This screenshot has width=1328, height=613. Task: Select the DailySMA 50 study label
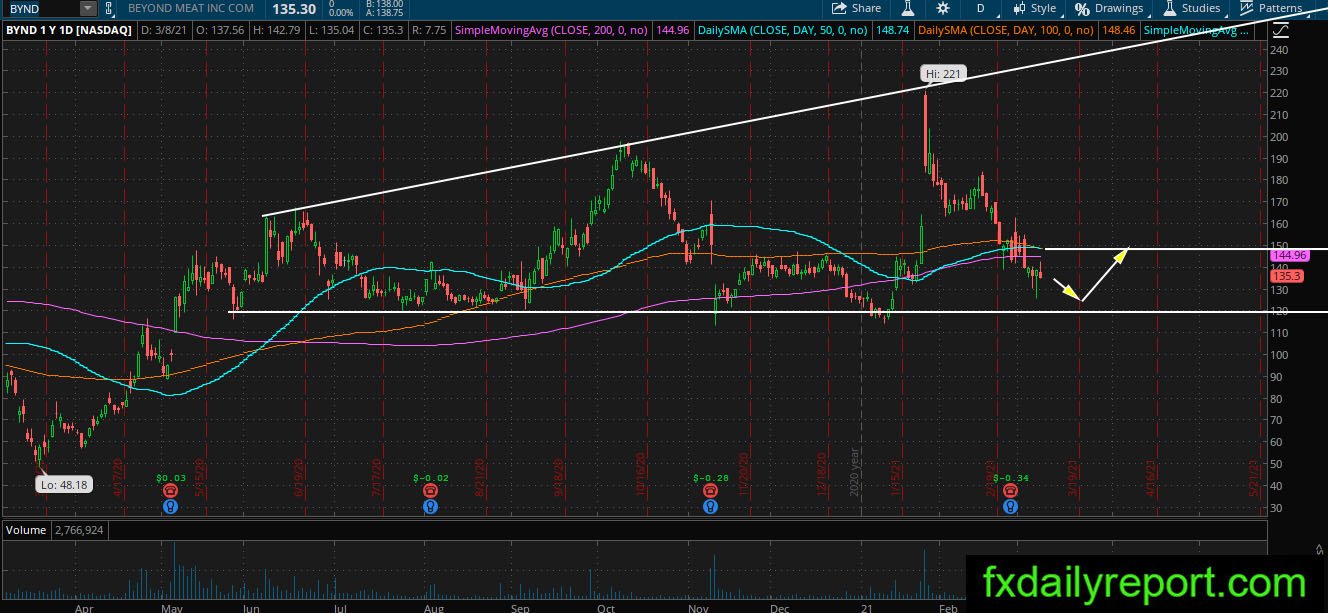point(782,31)
